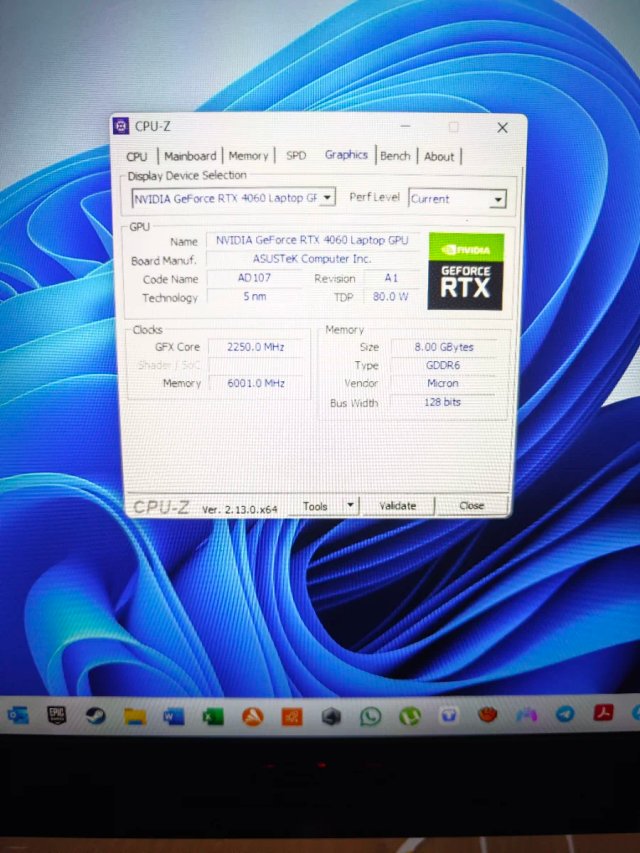Open the About tab
Image resolution: width=640 pixels, height=853 pixels.
439,157
